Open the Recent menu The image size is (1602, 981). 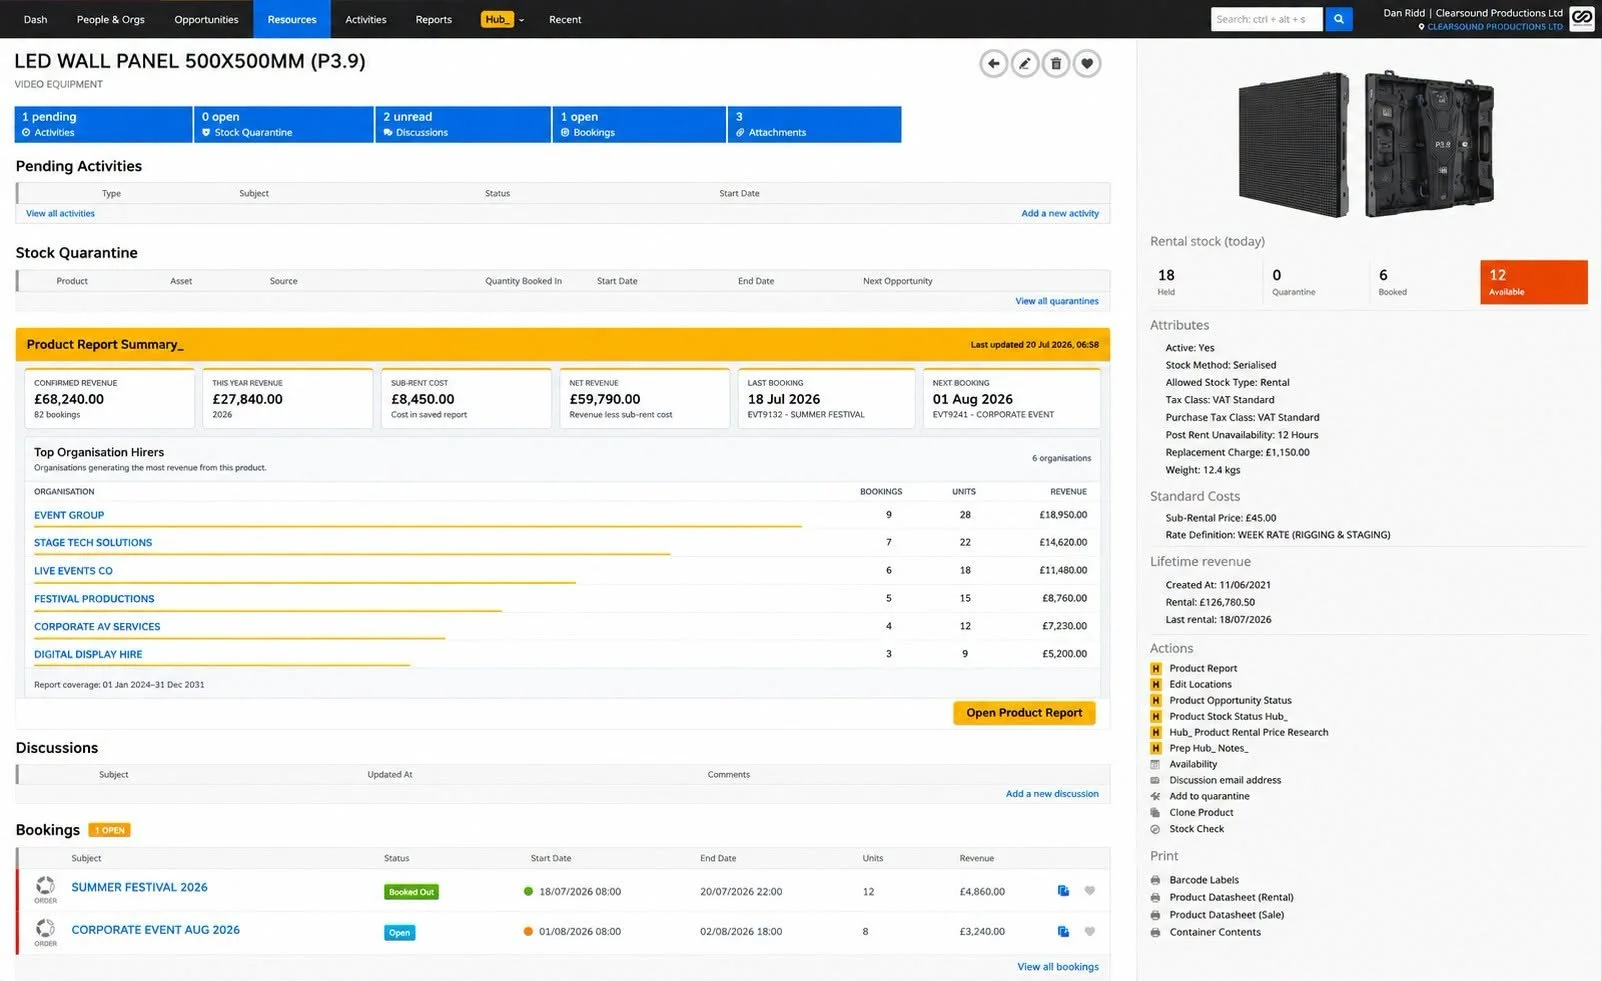coord(565,19)
